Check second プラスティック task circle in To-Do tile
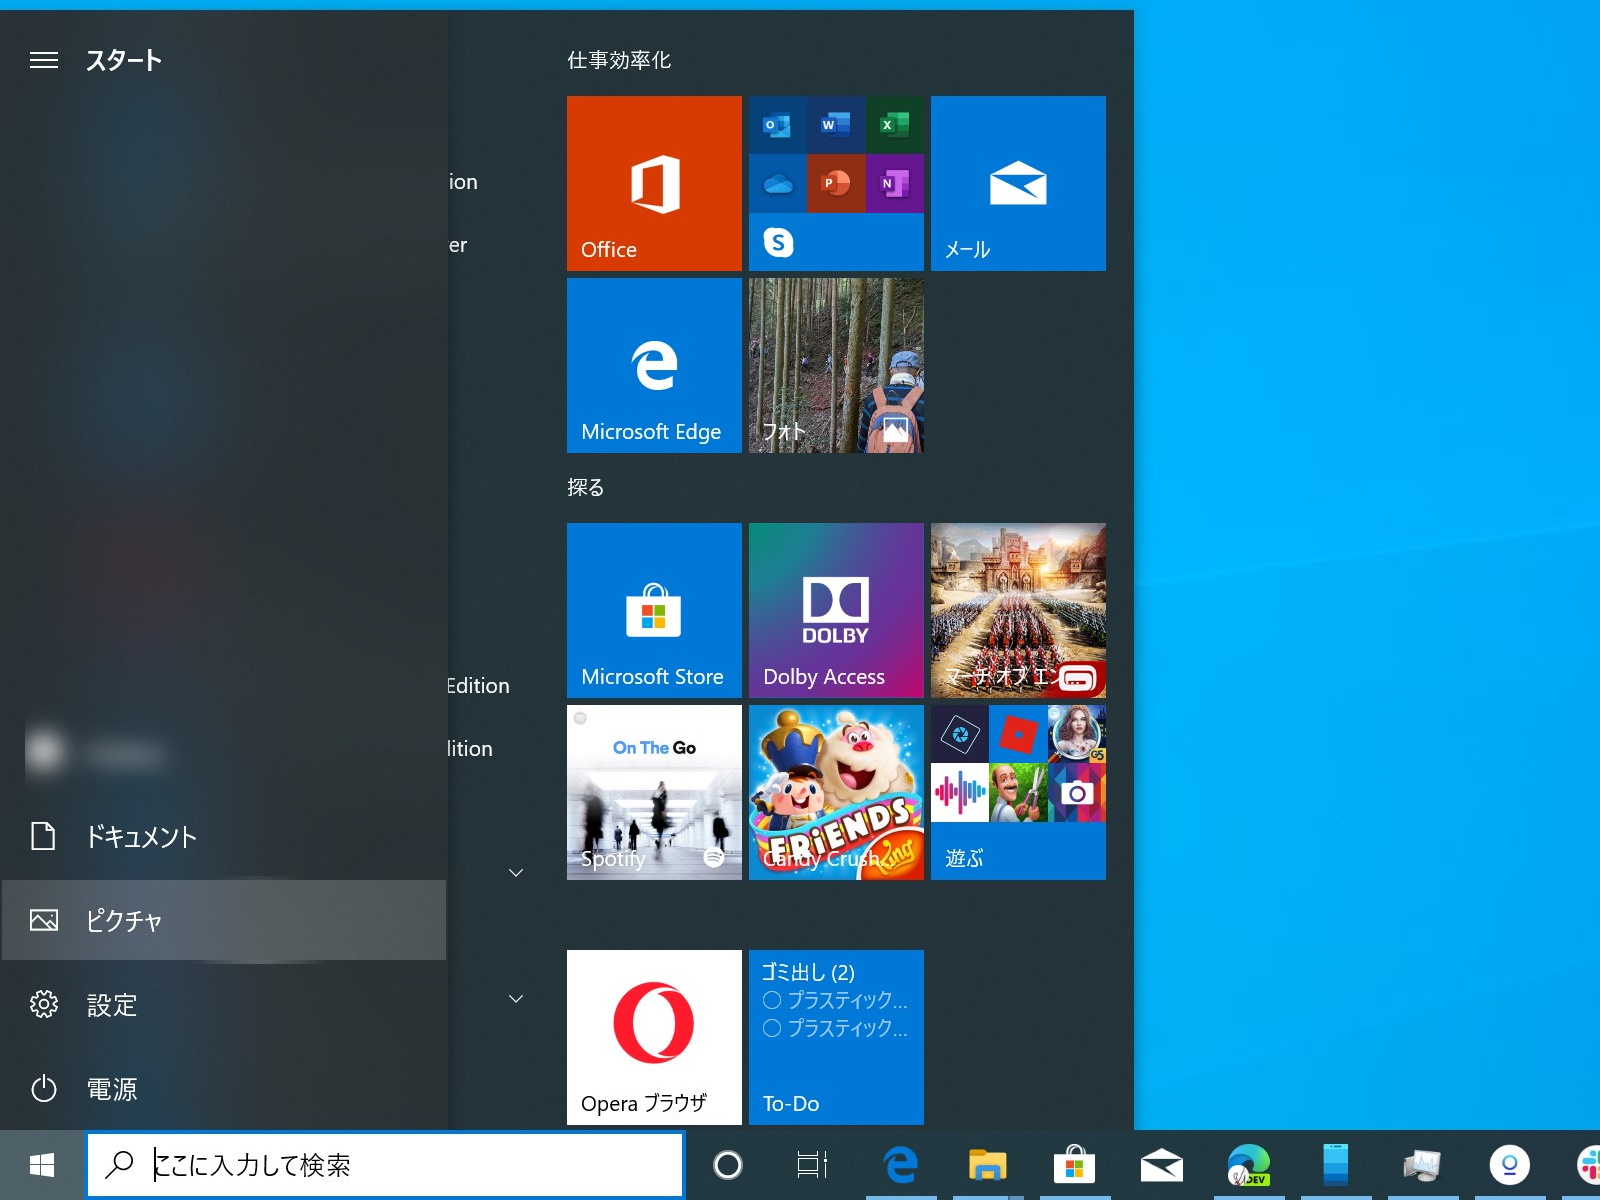This screenshot has height=1200, width=1600. click(x=772, y=1028)
